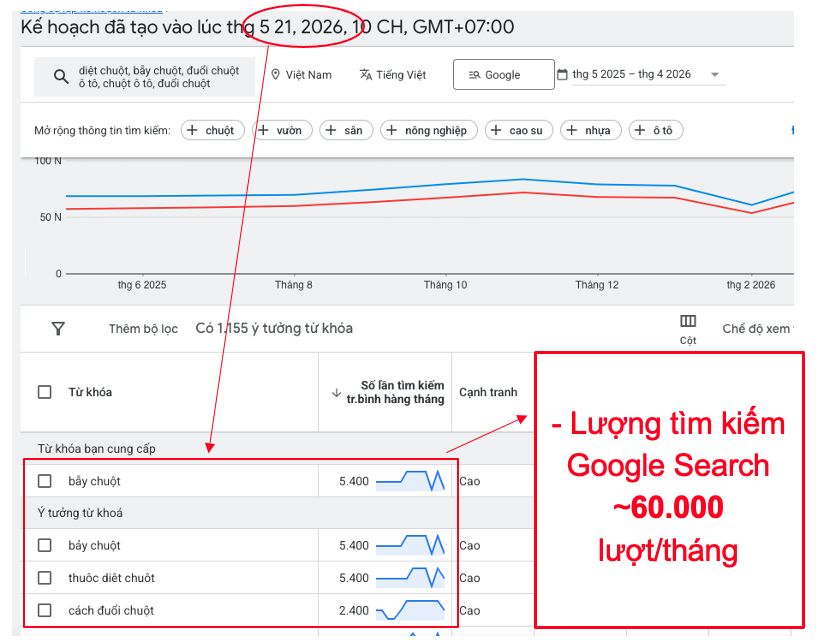Click the Tiếng Việt language setting

(393, 74)
